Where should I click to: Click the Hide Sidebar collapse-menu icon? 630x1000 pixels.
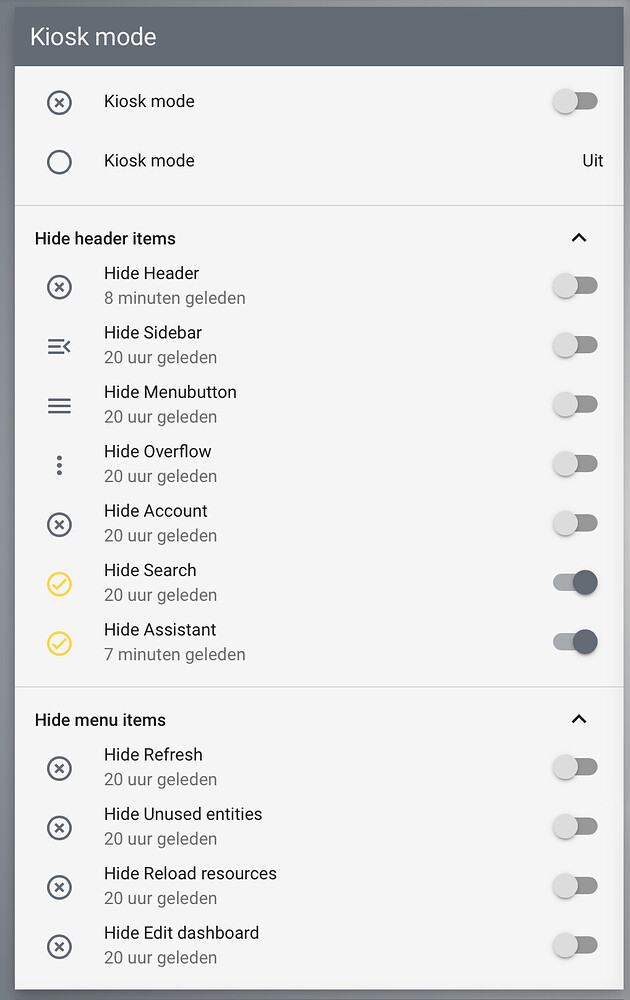(59, 346)
